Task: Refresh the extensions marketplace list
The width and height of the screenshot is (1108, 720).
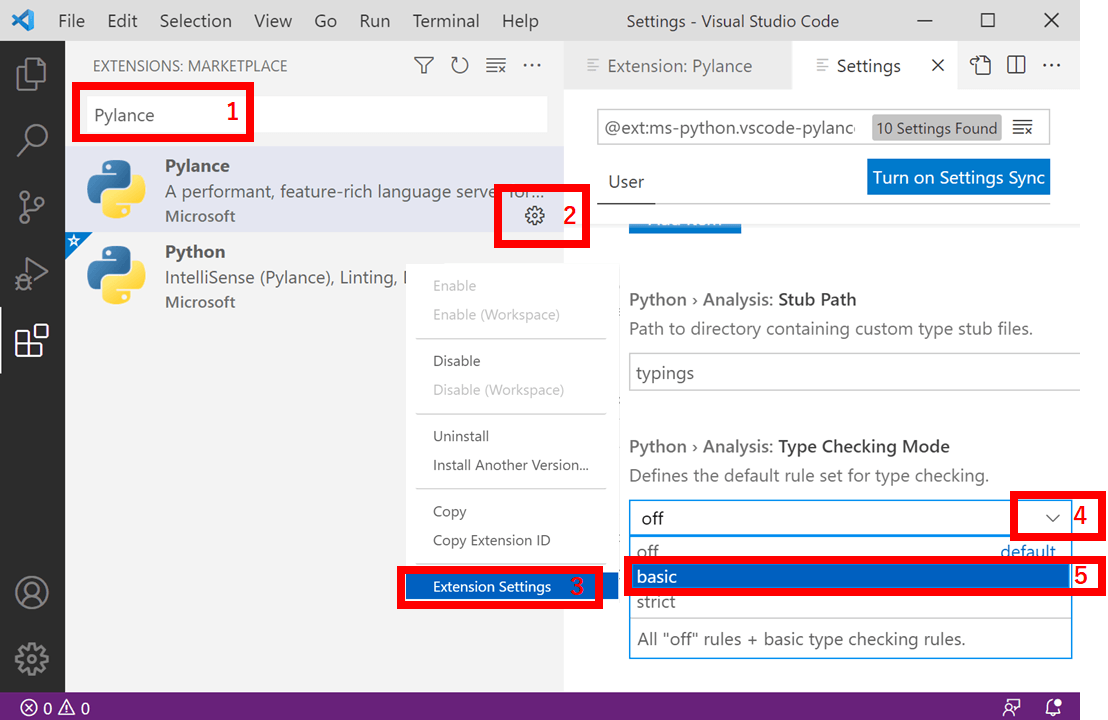Action: (x=459, y=64)
